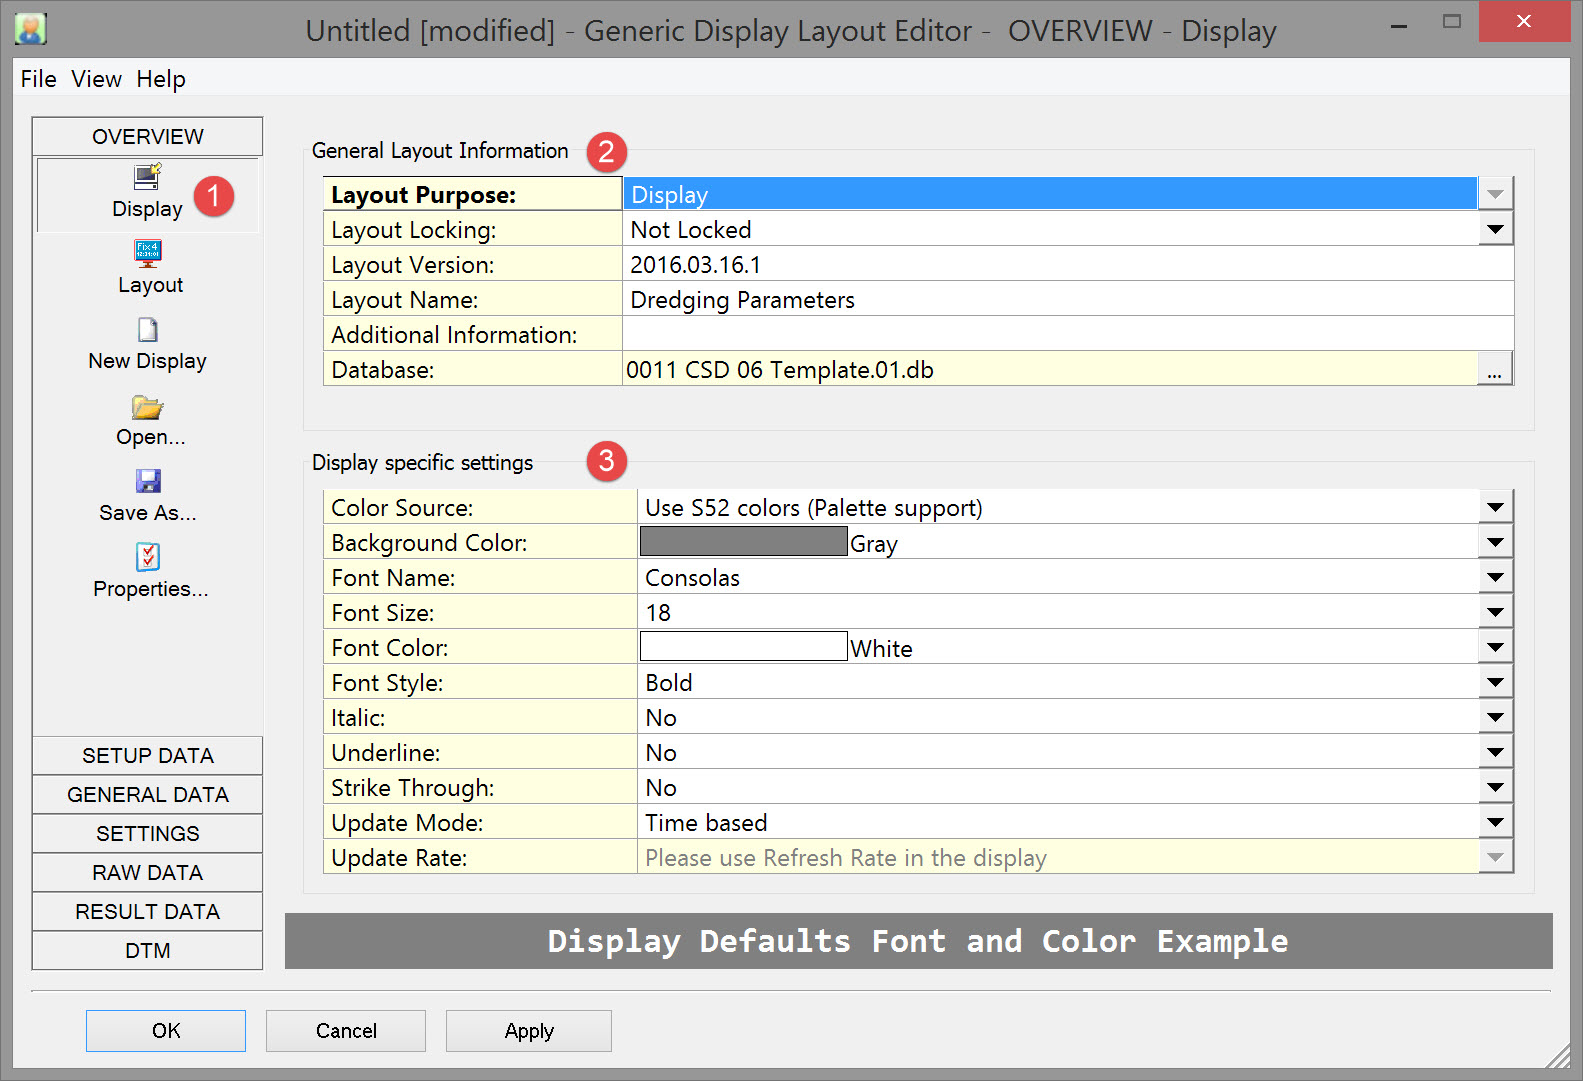Browse for database with ellipsis button
The height and width of the screenshot is (1081, 1583).
point(1494,370)
